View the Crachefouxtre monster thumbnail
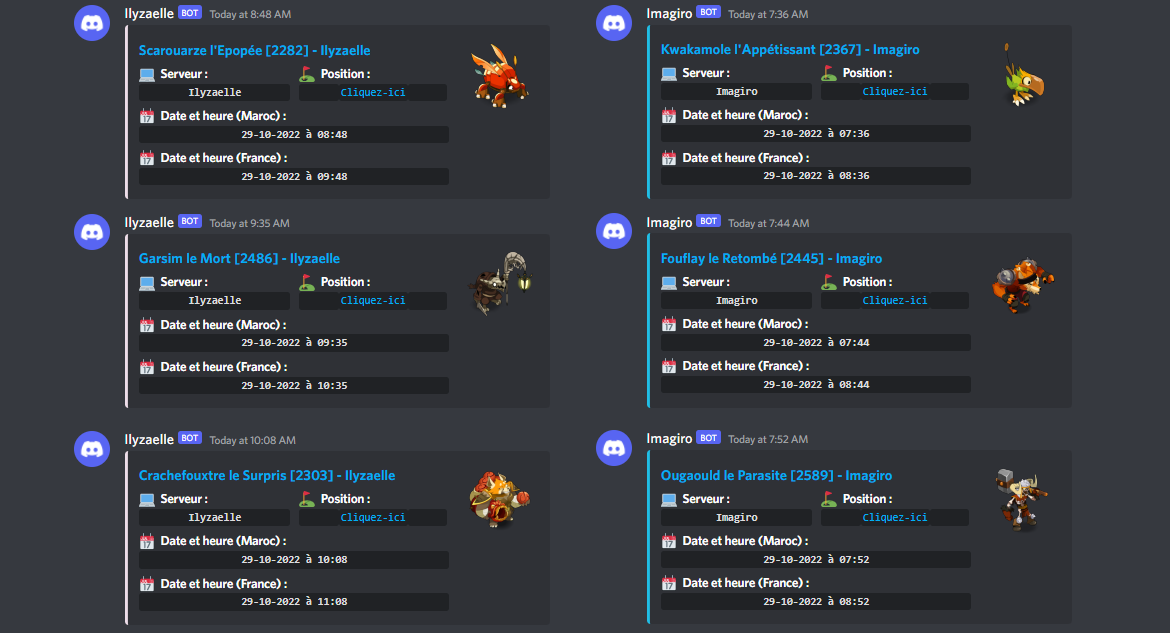1170x633 pixels. (x=500, y=499)
